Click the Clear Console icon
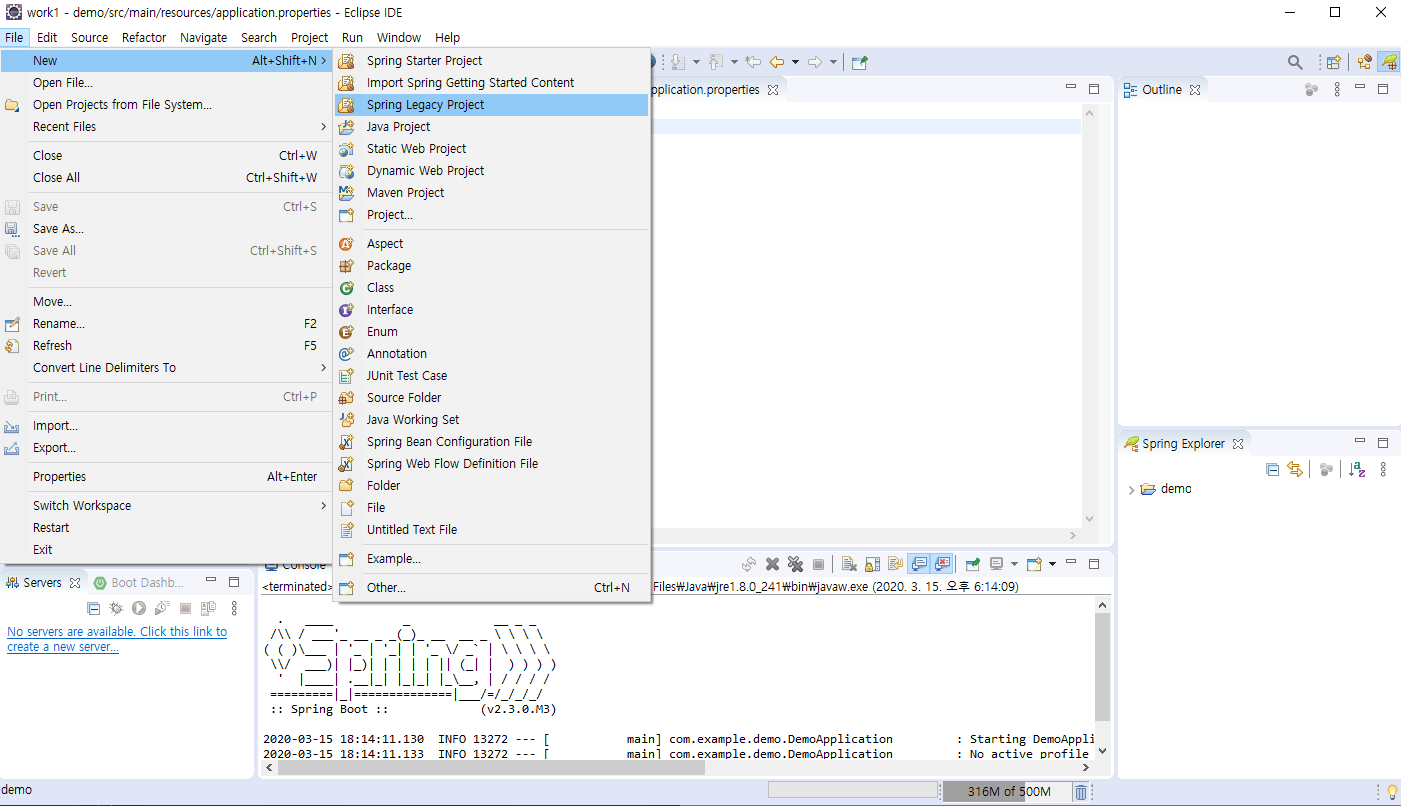Image resolution: width=1401 pixels, height=806 pixels. [849, 564]
